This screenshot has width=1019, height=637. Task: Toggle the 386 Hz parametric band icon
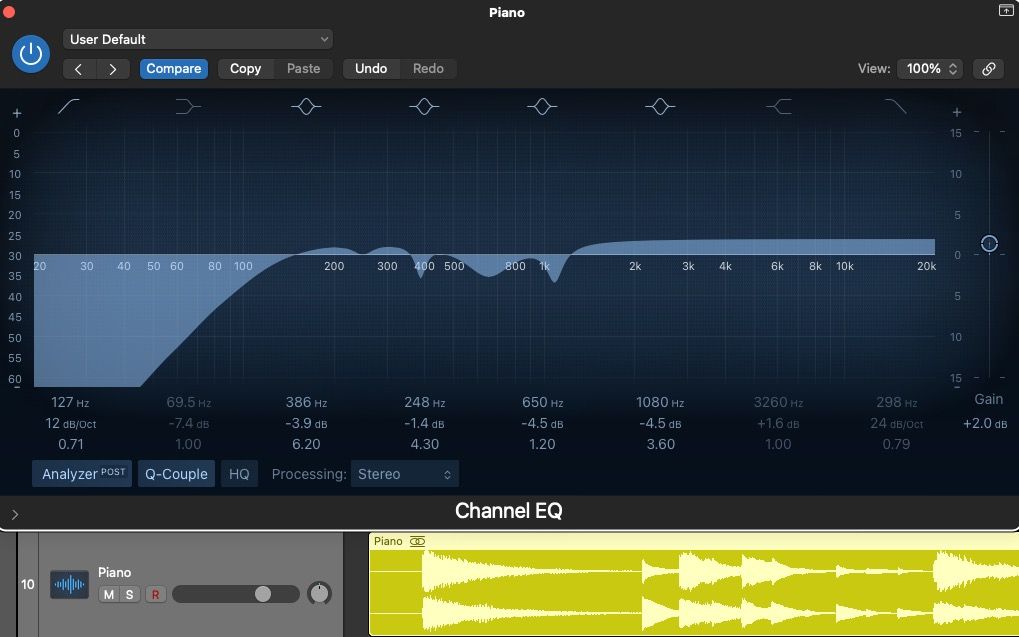coord(306,106)
